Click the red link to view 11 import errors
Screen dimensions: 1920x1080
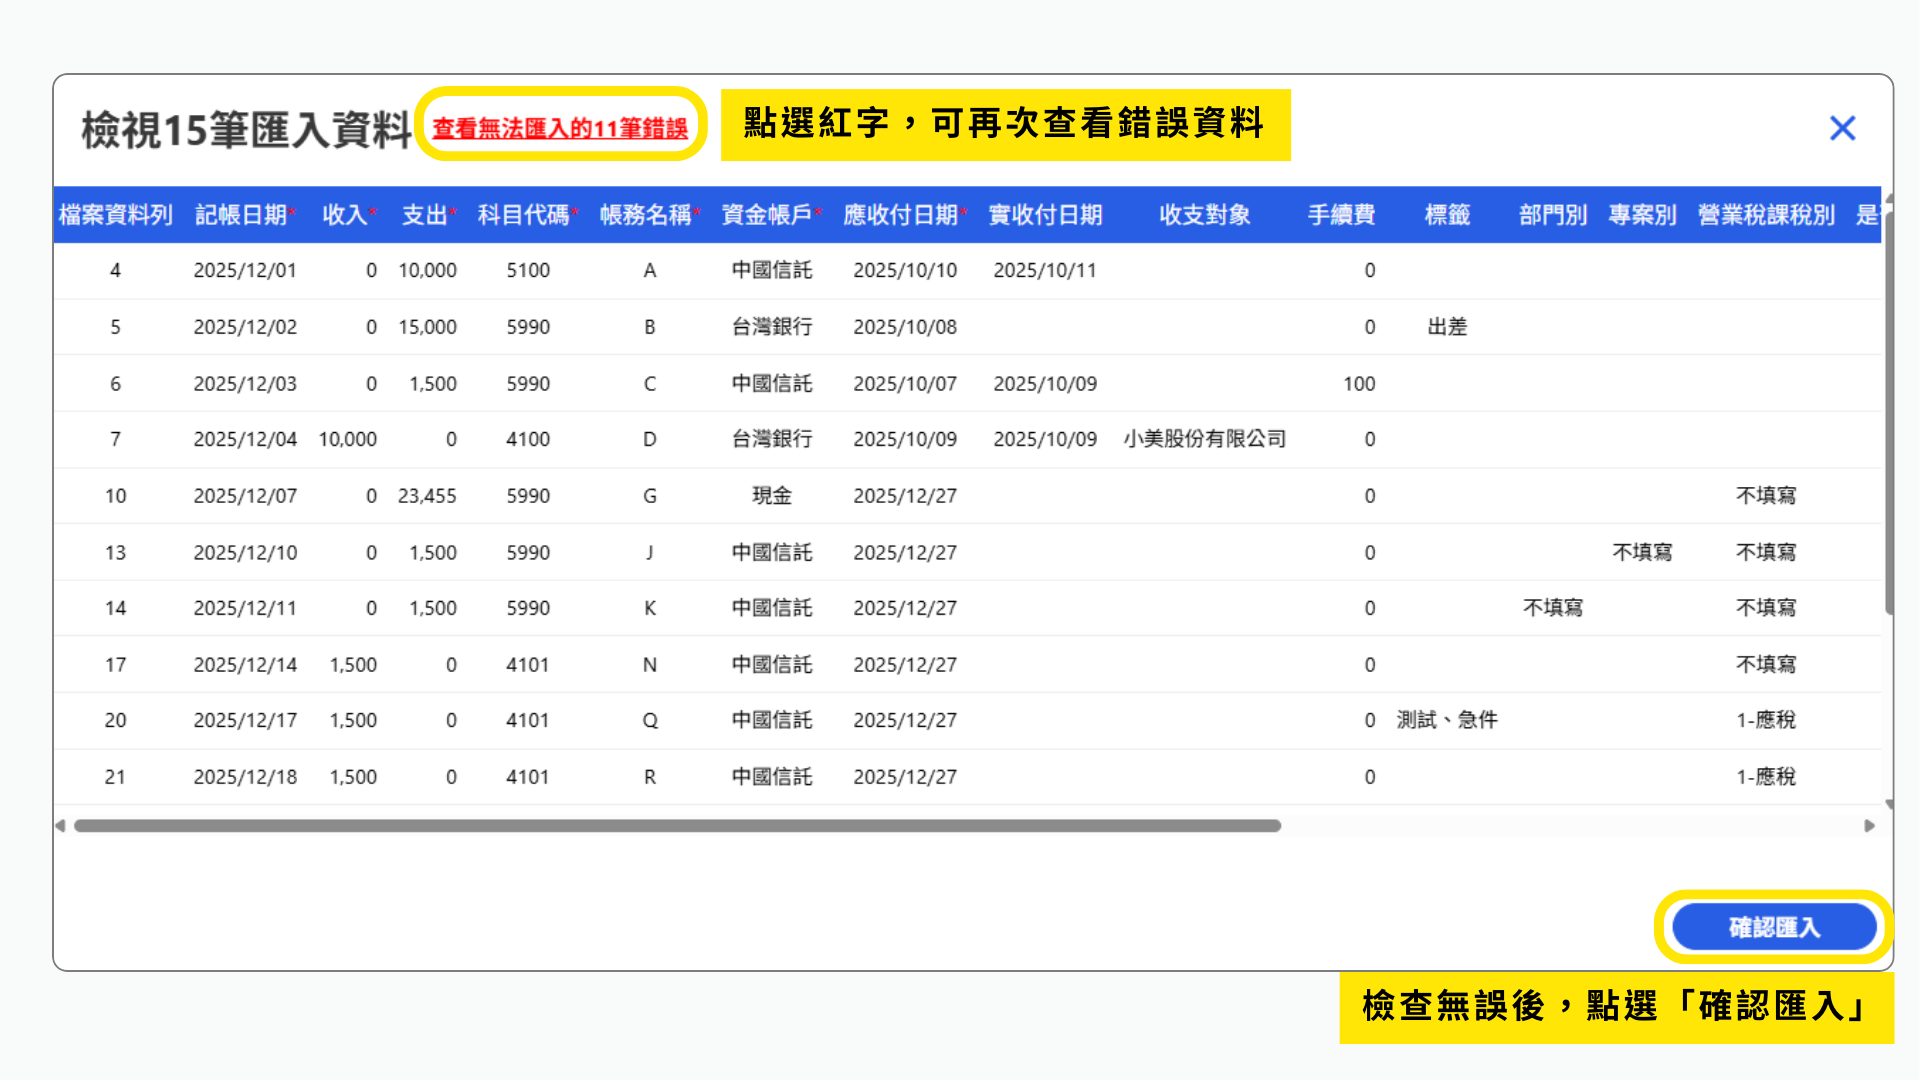tap(560, 128)
